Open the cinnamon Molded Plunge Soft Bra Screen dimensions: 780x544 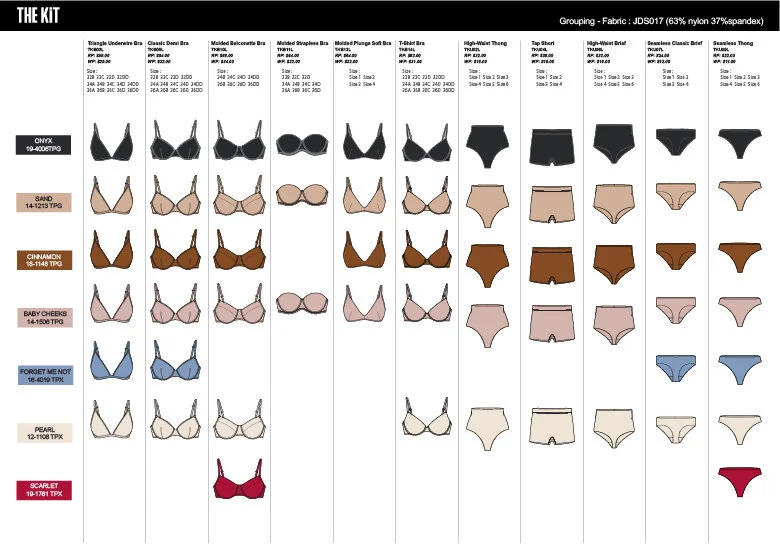coord(364,250)
